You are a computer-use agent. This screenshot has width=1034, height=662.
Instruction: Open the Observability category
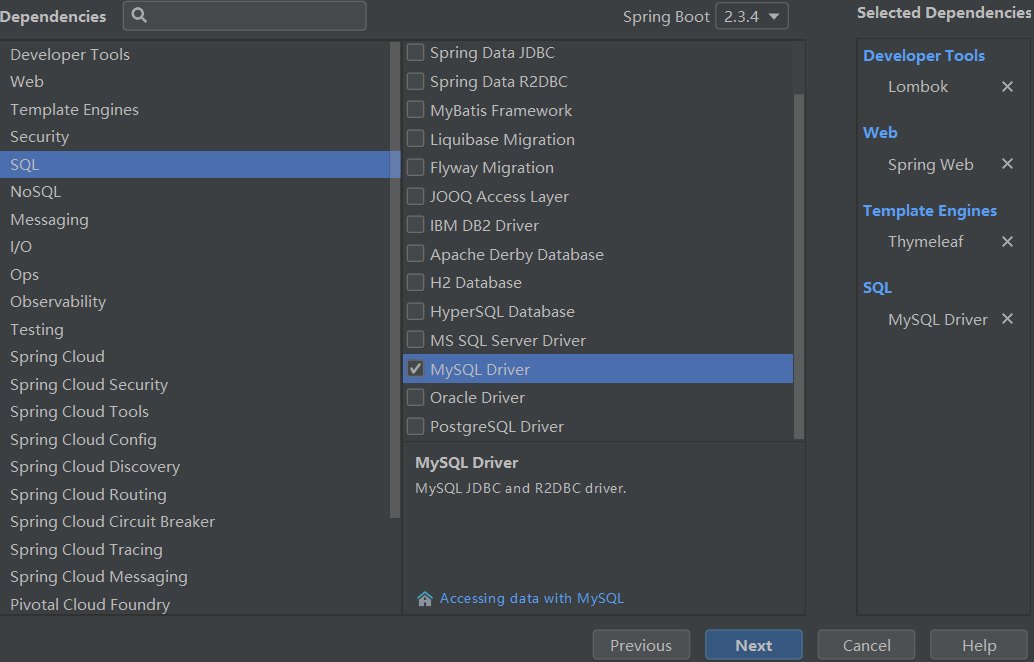195,302
